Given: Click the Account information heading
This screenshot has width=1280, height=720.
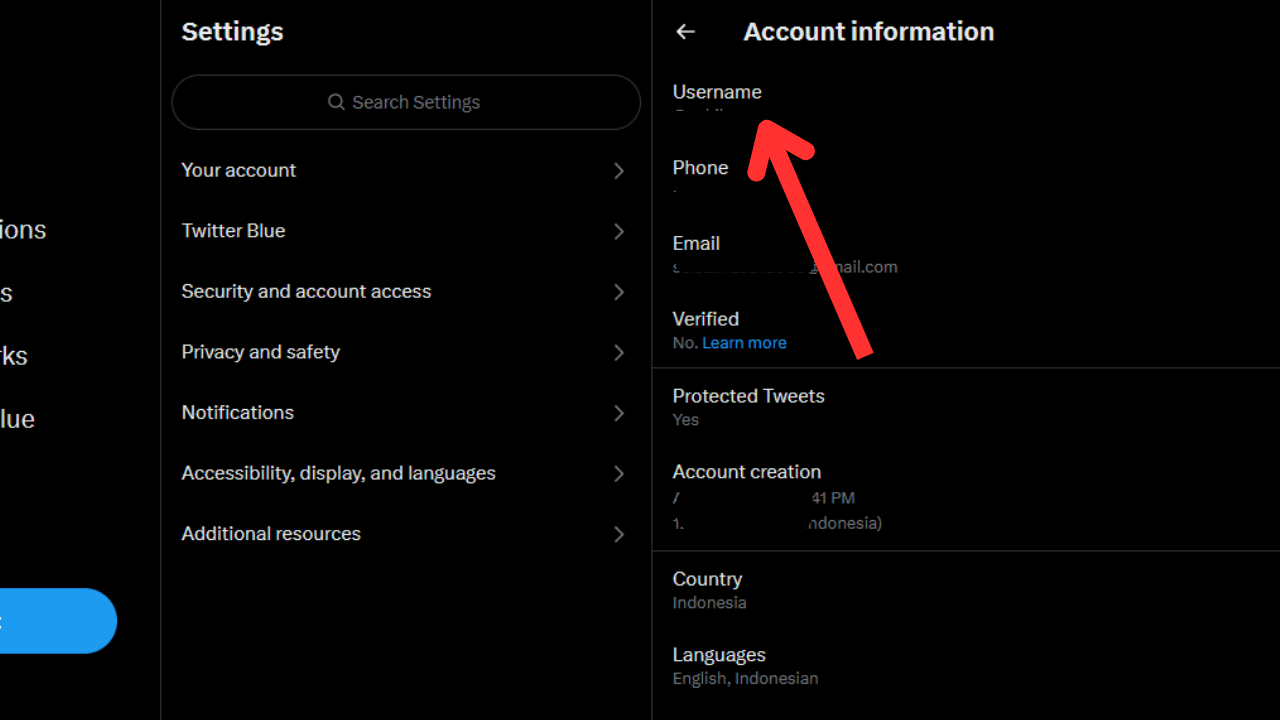Looking at the screenshot, I should click(869, 32).
